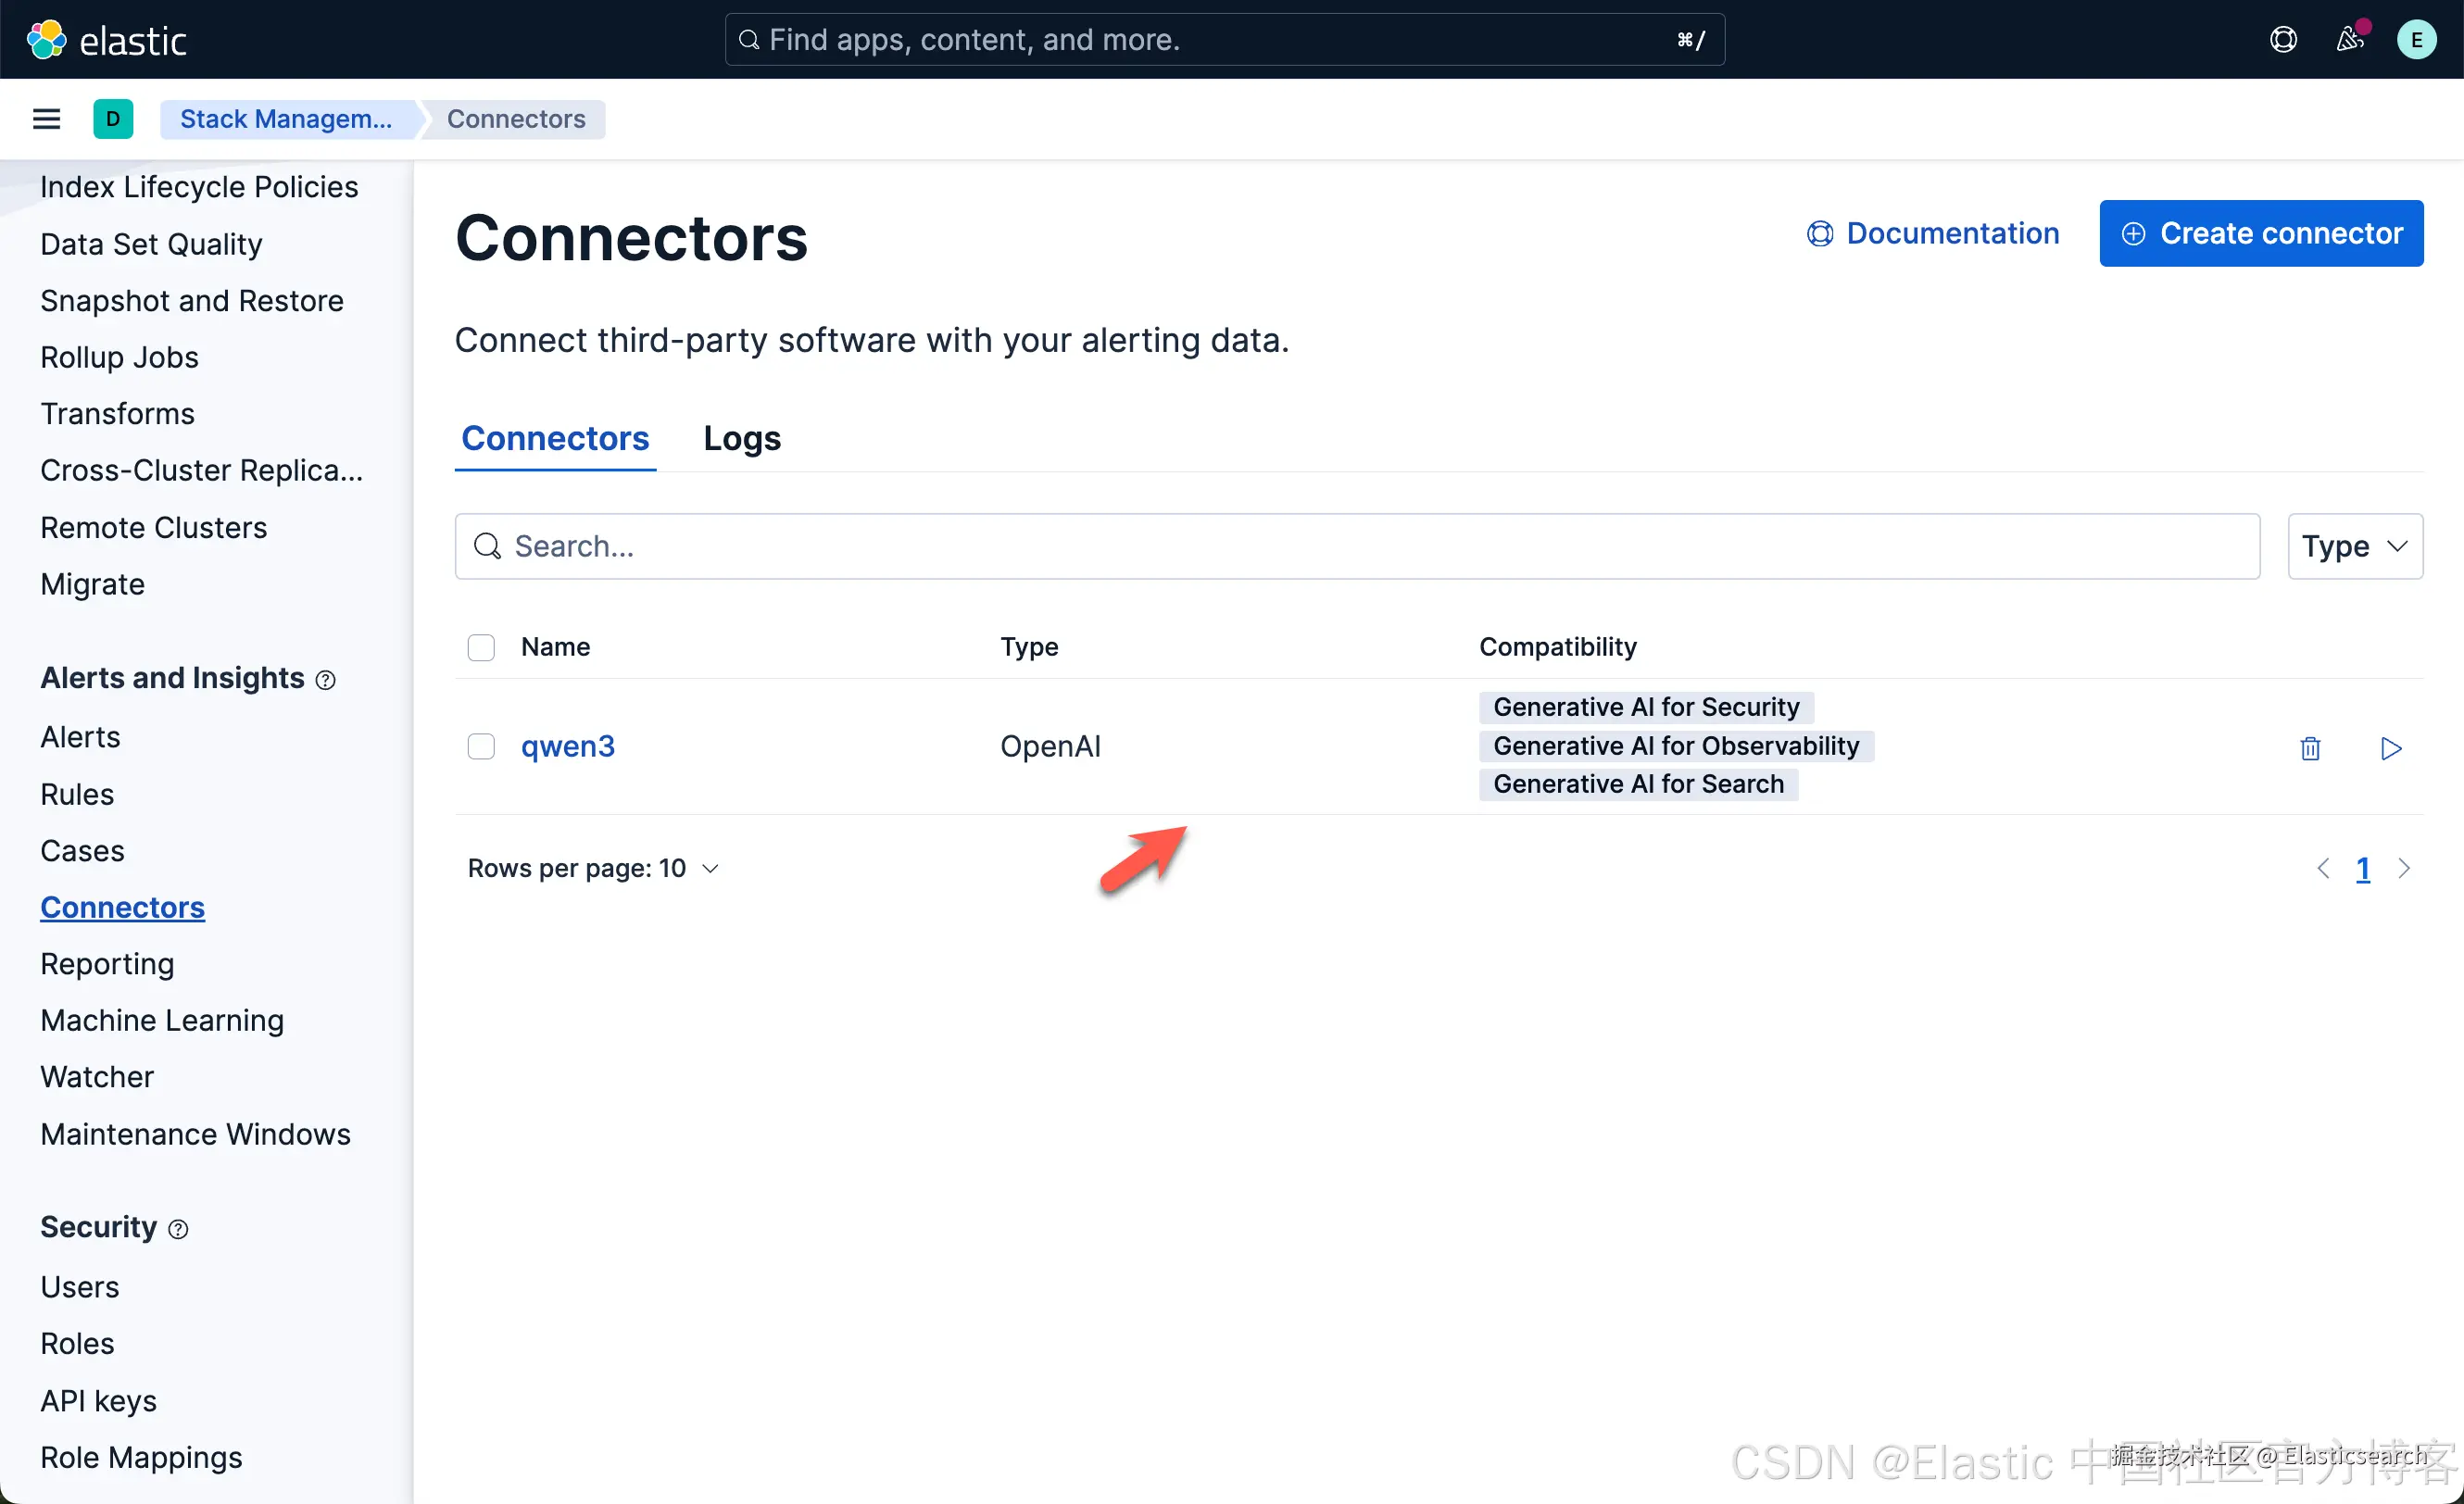Viewport: 2464px width, 1504px height.
Task: Open the help menu lifebuoy icon
Action: tap(2283, 40)
